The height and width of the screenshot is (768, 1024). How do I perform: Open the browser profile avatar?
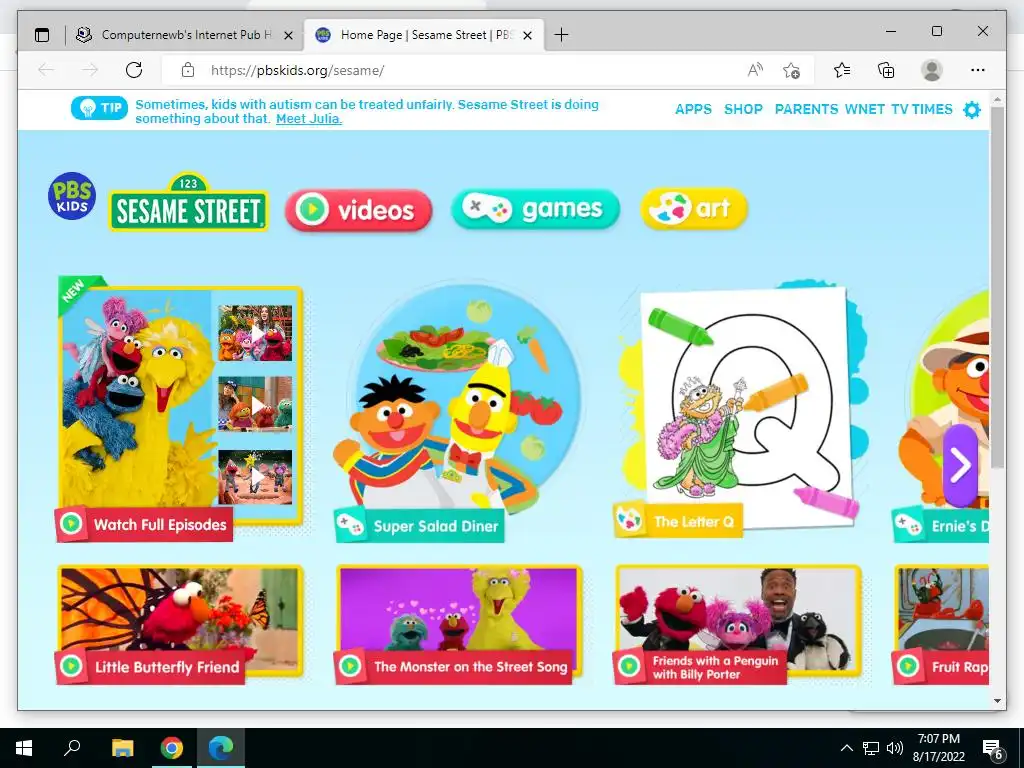[x=932, y=70]
